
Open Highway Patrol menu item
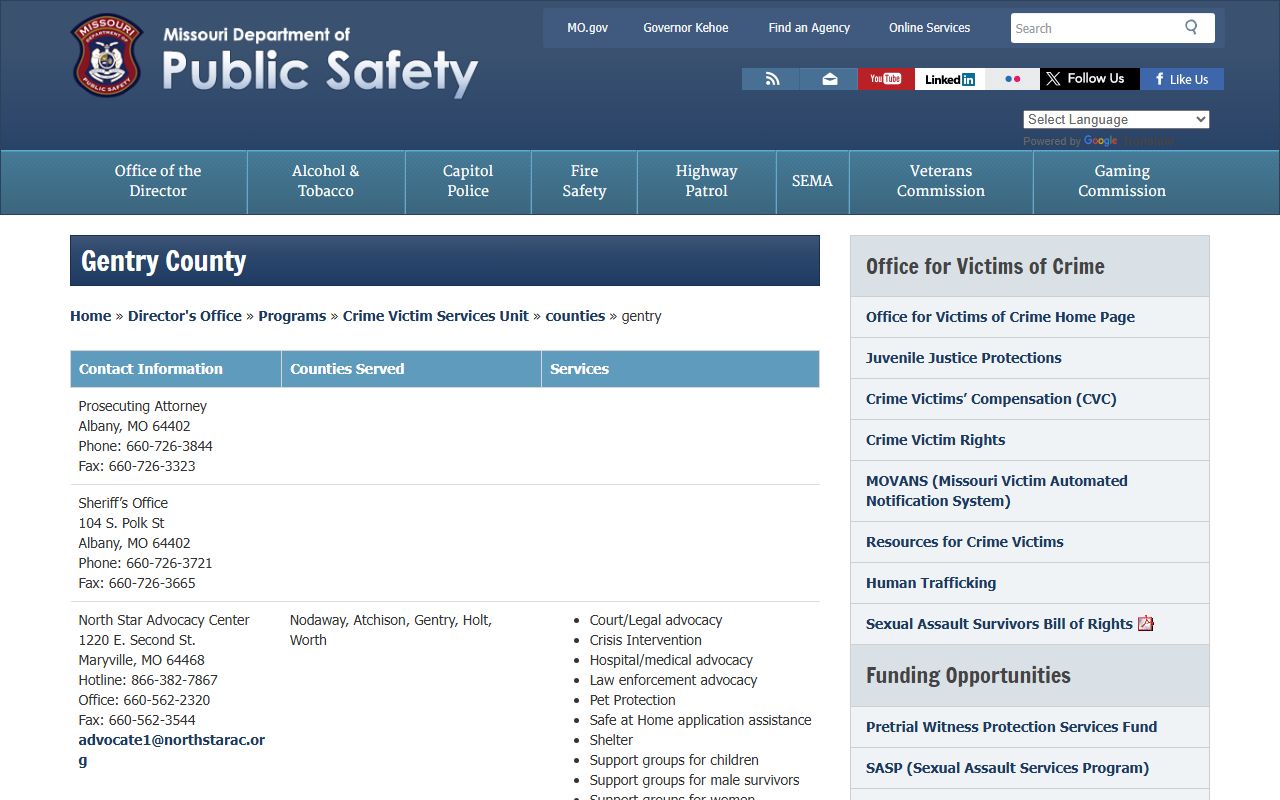pos(706,181)
